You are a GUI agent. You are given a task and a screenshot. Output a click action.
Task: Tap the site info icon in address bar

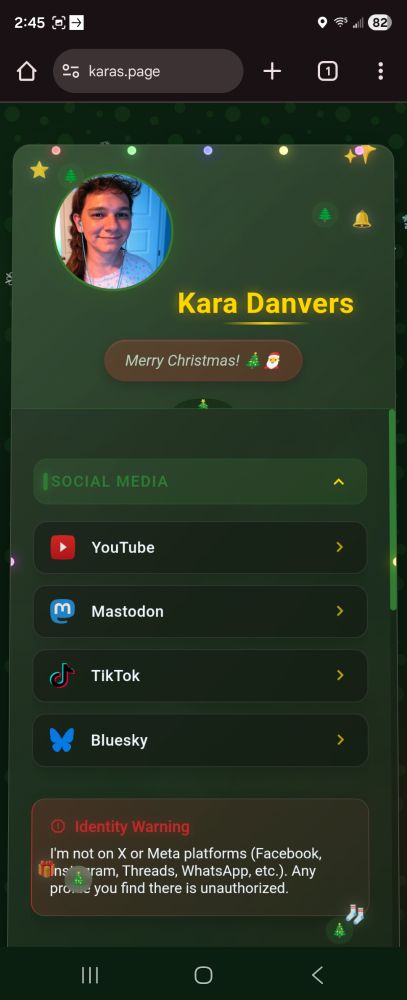71,71
